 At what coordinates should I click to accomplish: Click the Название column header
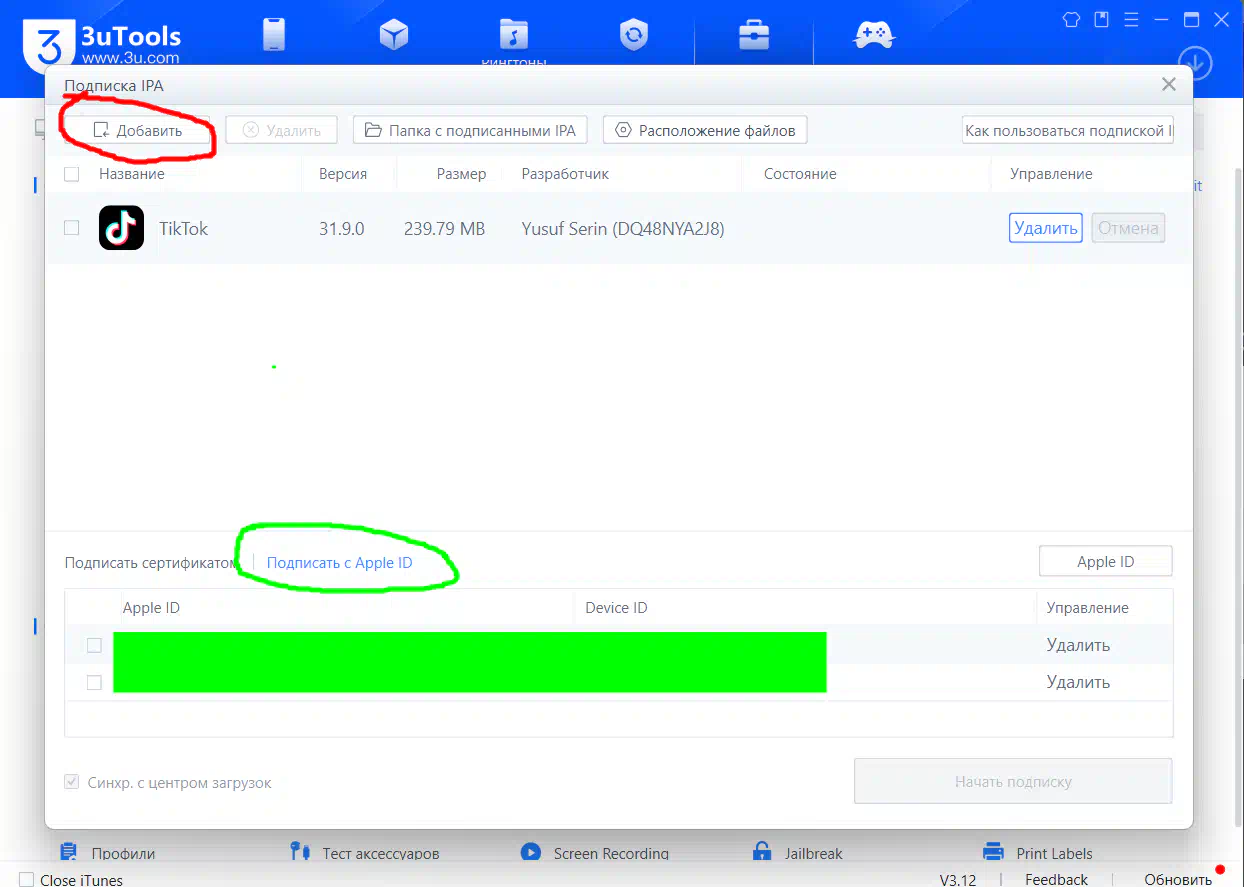pyautogui.click(x=132, y=174)
